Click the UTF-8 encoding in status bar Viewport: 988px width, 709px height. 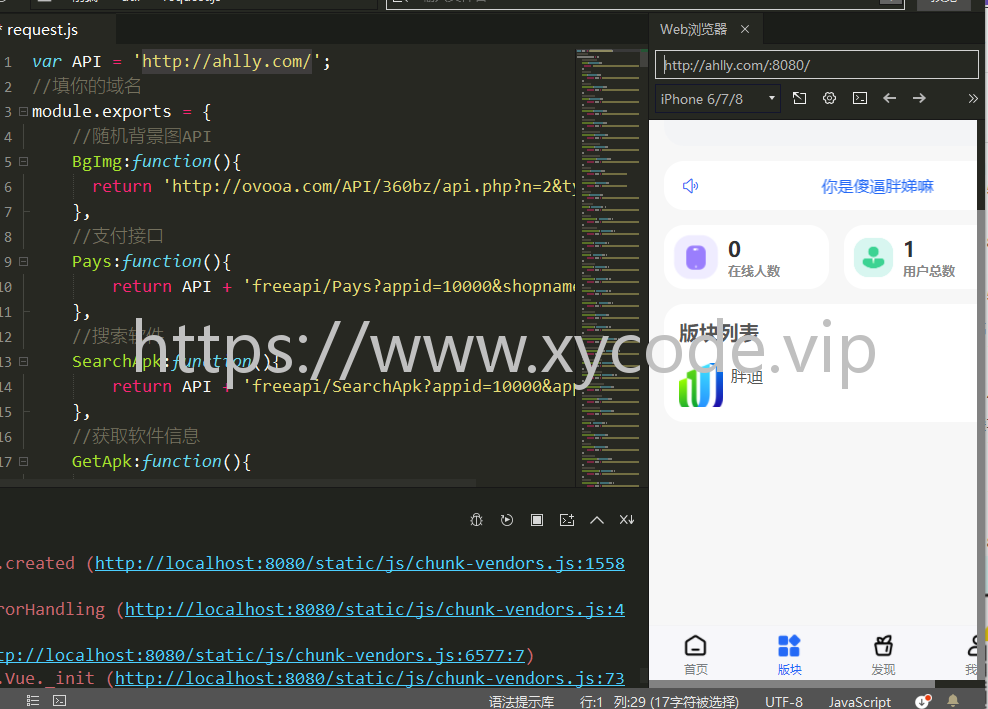(784, 701)
